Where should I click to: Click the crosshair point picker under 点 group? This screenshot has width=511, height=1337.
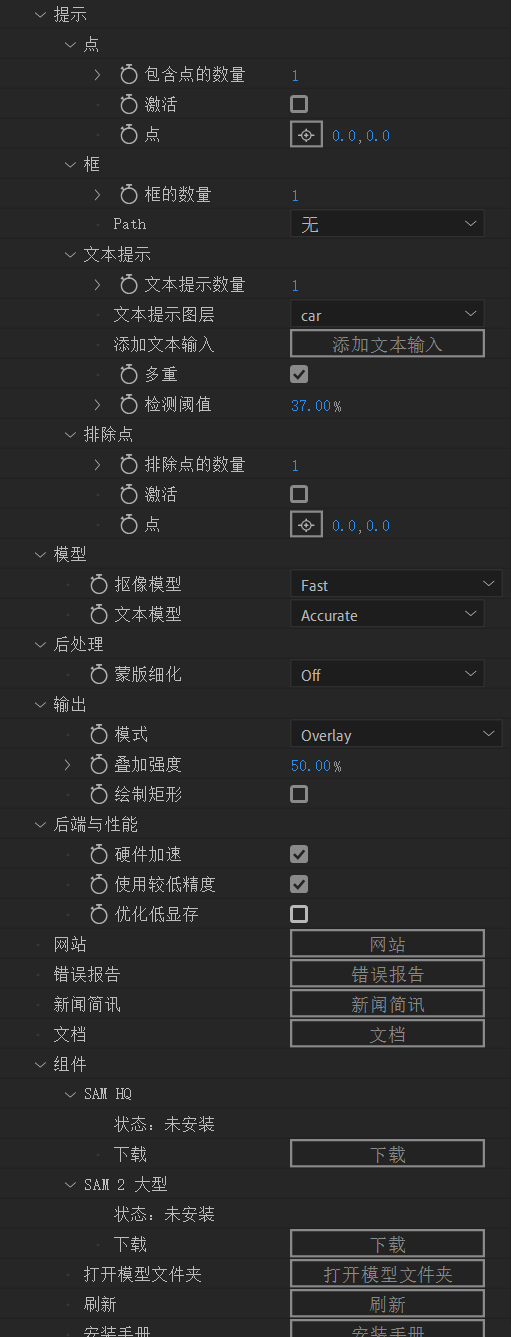pos(306,135)
